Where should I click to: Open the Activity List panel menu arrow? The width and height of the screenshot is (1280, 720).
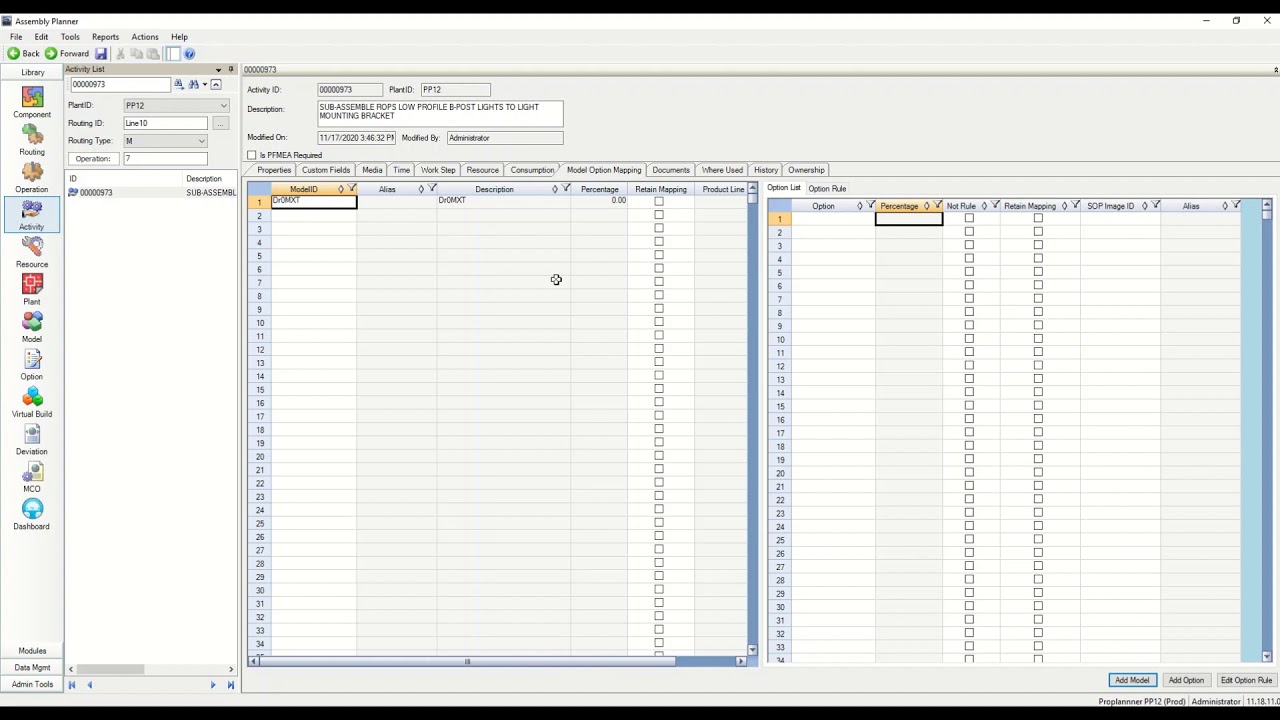(x=218, y=70)
